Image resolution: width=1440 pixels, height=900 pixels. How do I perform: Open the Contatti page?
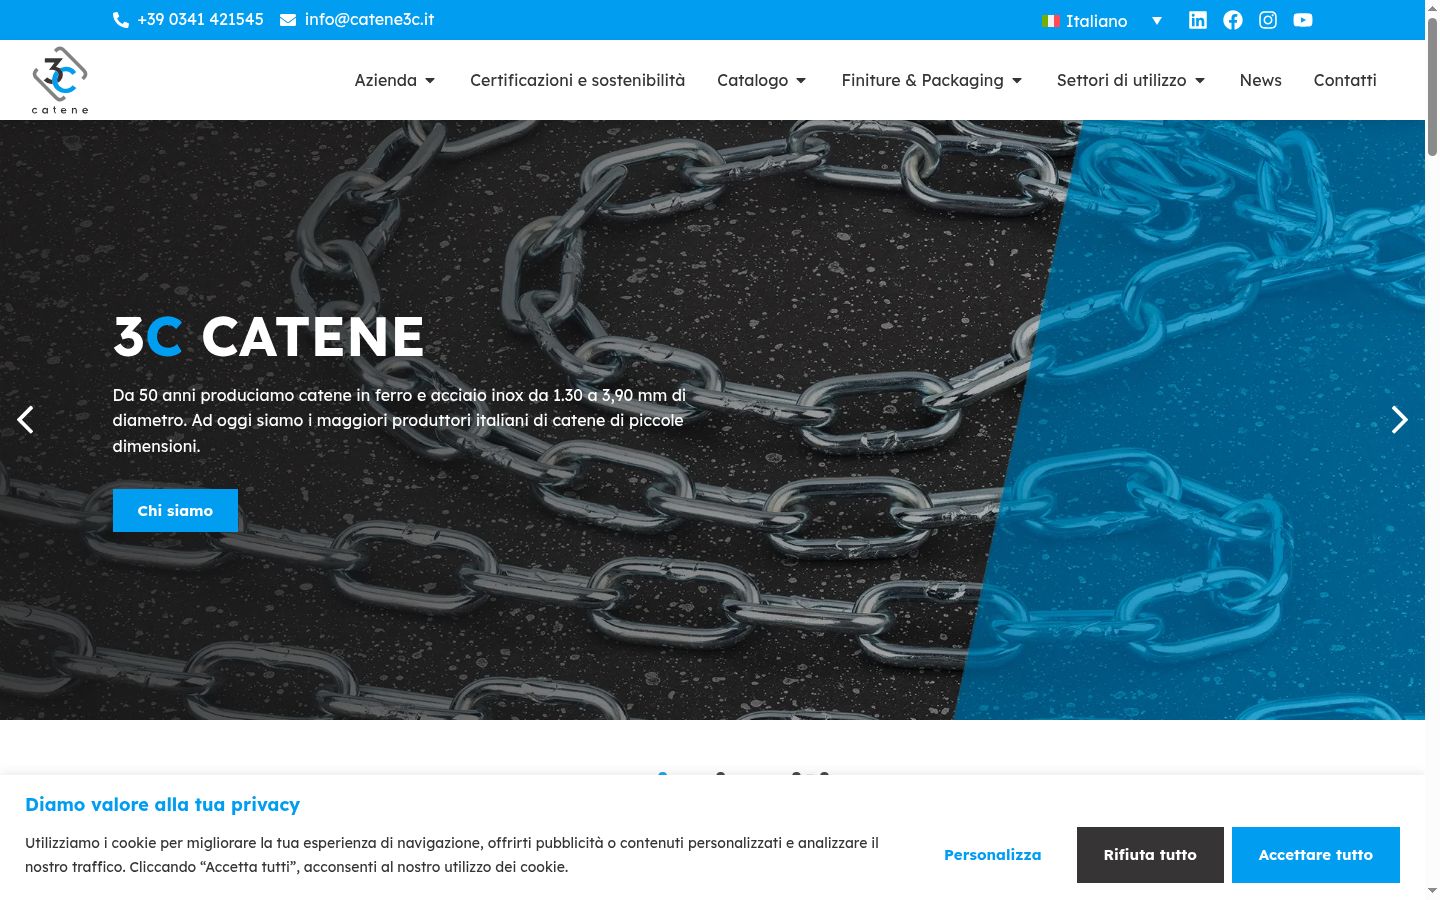[x=1345, y=80]
